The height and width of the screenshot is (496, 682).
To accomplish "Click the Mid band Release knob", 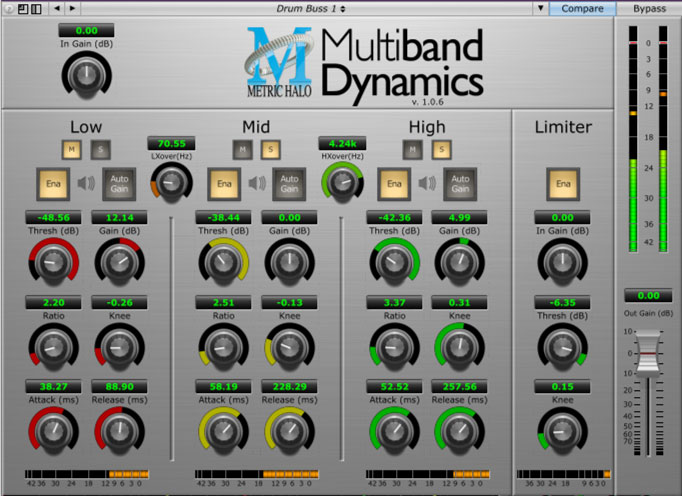I will [290, 431].
